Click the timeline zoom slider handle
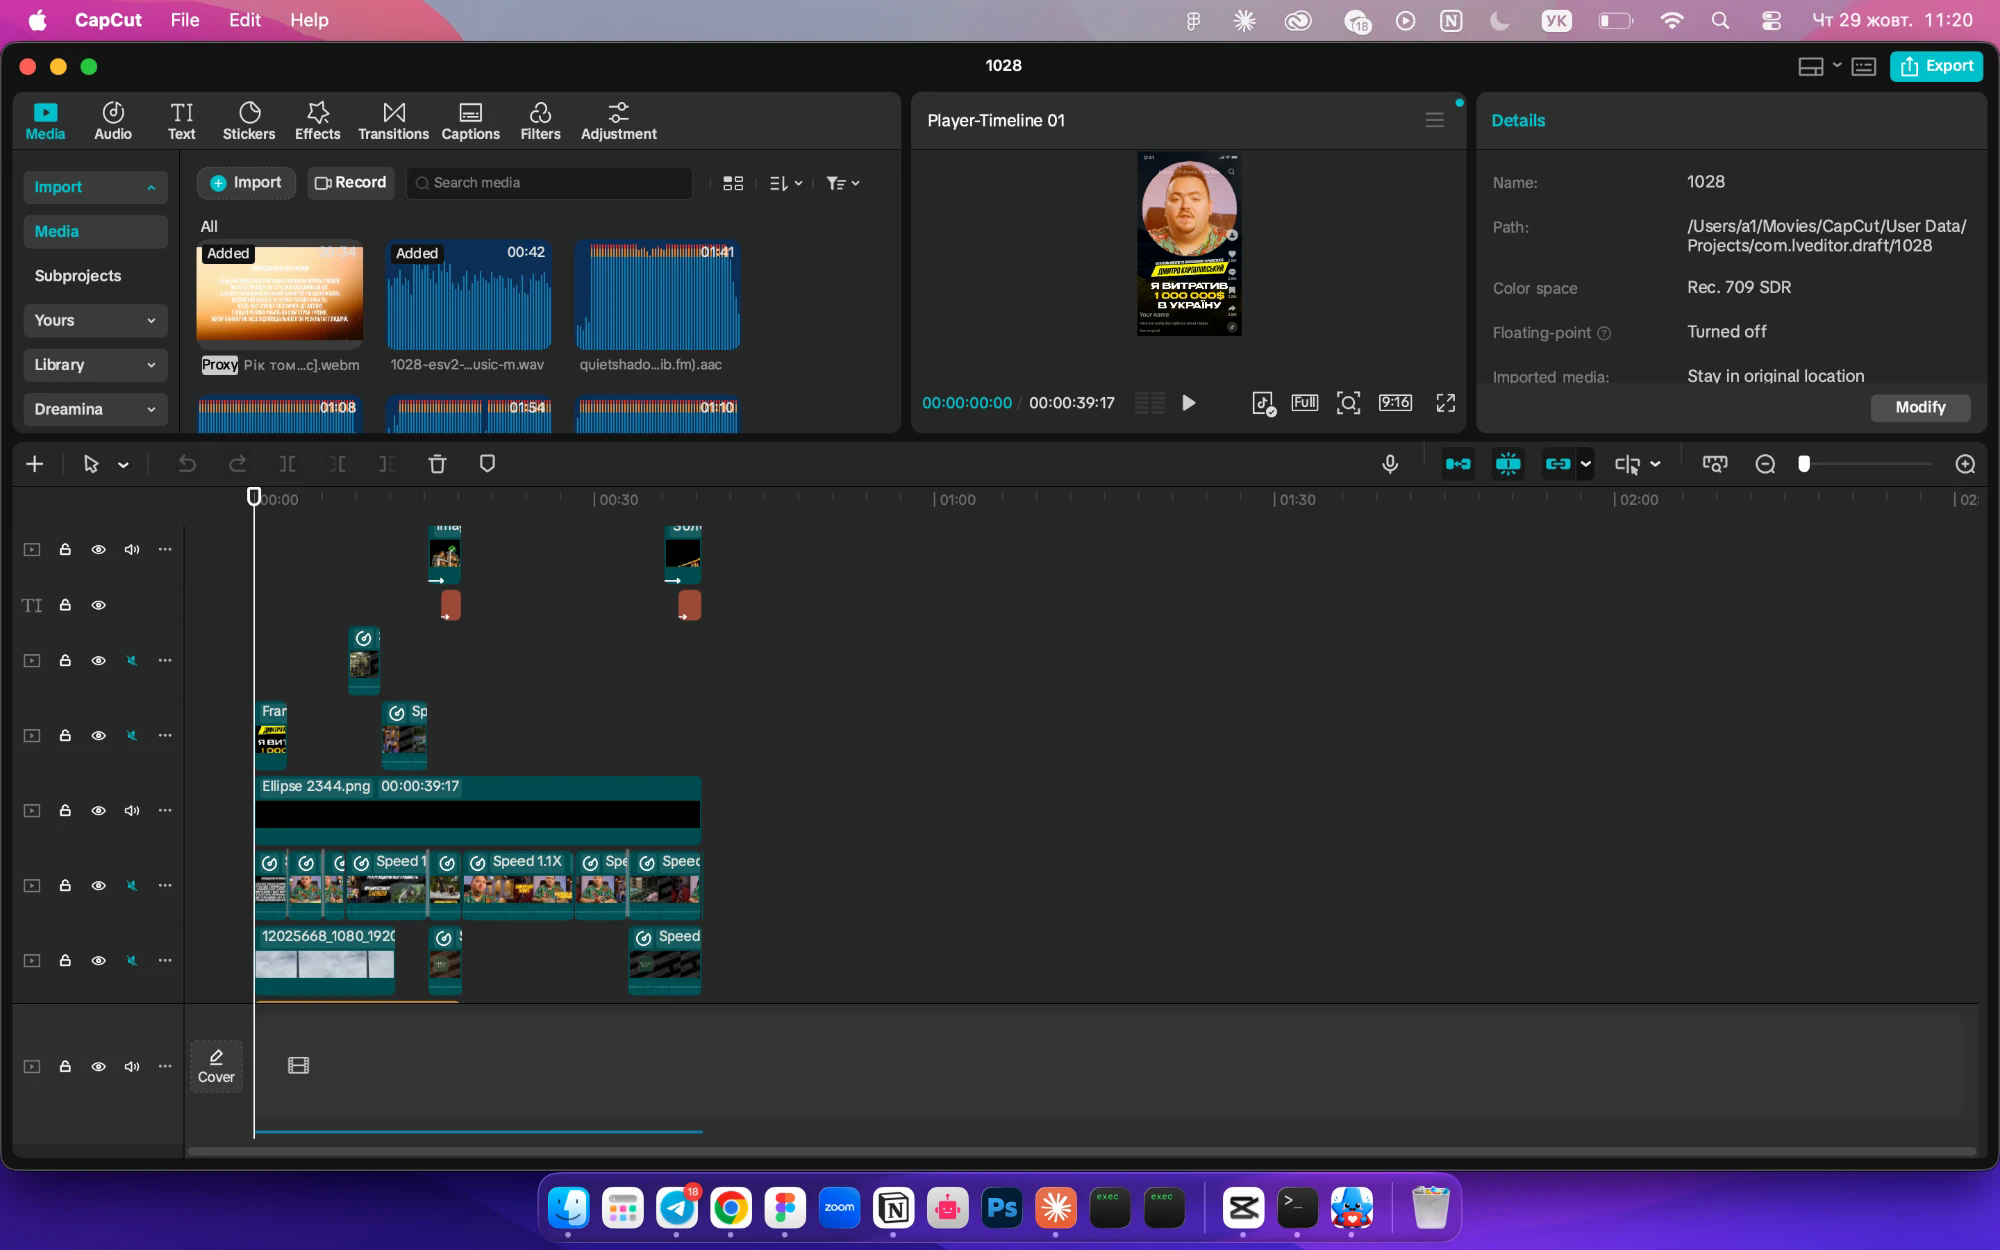The width and height of the screenshot is (2000, 1250). click(x=1804, y=464)
